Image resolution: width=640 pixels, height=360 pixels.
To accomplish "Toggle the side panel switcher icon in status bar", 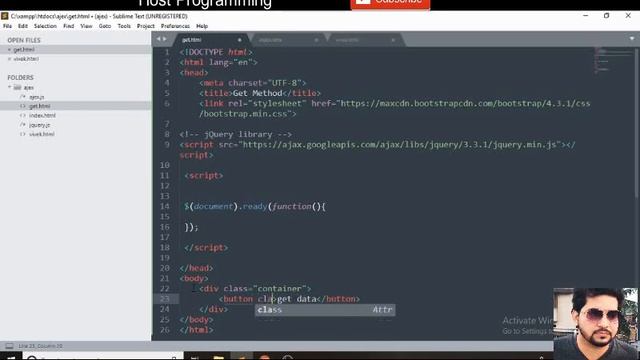I will point(9,346).
